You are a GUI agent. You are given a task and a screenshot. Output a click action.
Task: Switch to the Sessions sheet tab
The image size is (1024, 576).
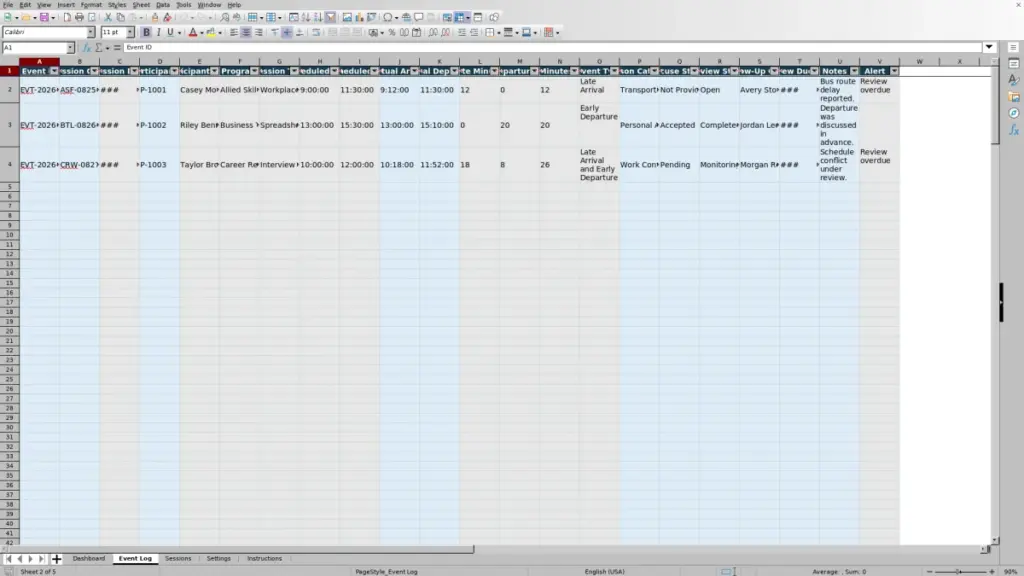pos(178,559)
